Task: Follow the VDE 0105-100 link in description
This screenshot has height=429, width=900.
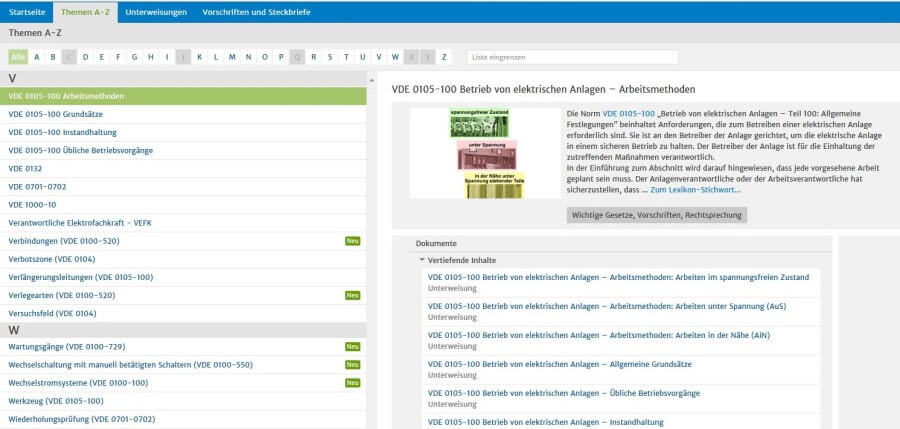Action: pos(629,114)
